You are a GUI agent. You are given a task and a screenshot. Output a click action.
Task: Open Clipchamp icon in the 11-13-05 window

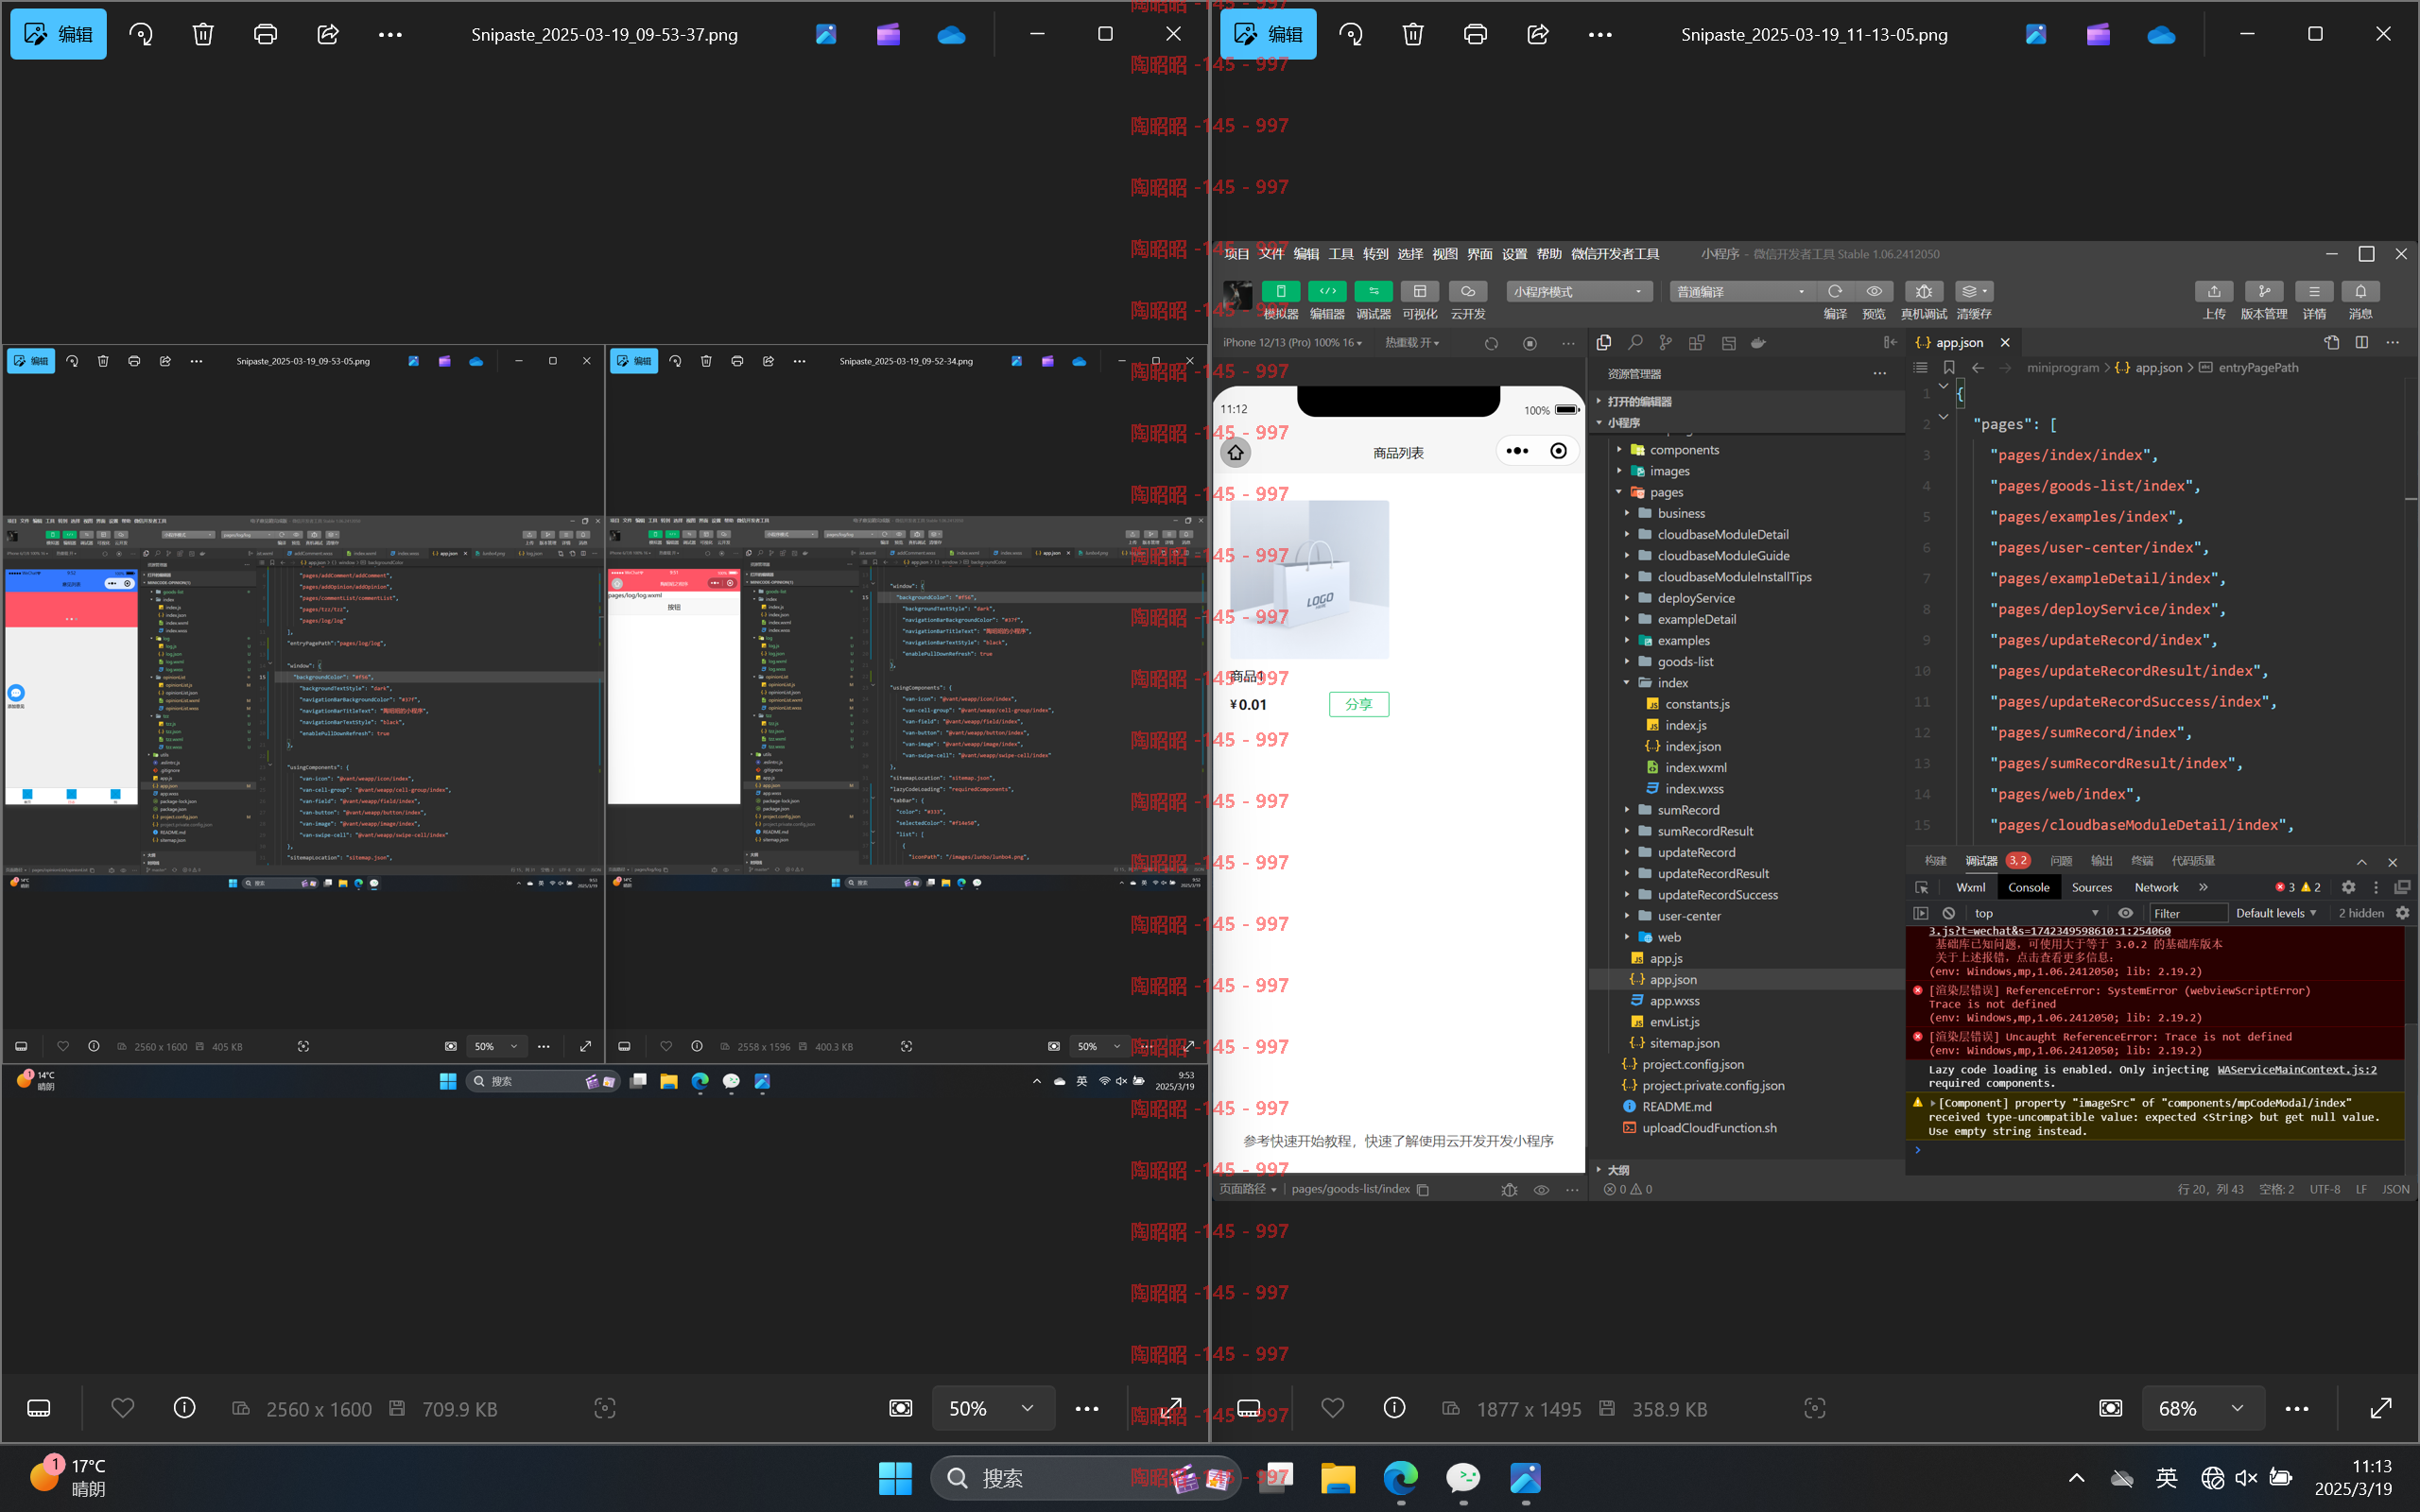click(x=2098, y=34)
